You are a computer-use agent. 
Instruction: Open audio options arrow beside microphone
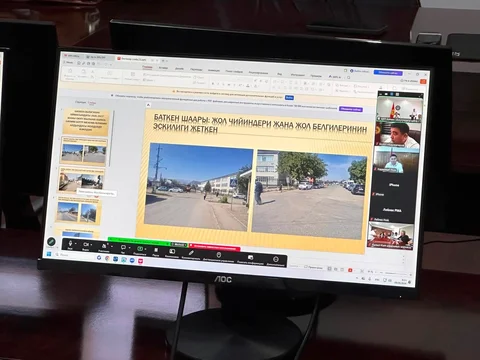pyautogui.click(x=76, y=244)
